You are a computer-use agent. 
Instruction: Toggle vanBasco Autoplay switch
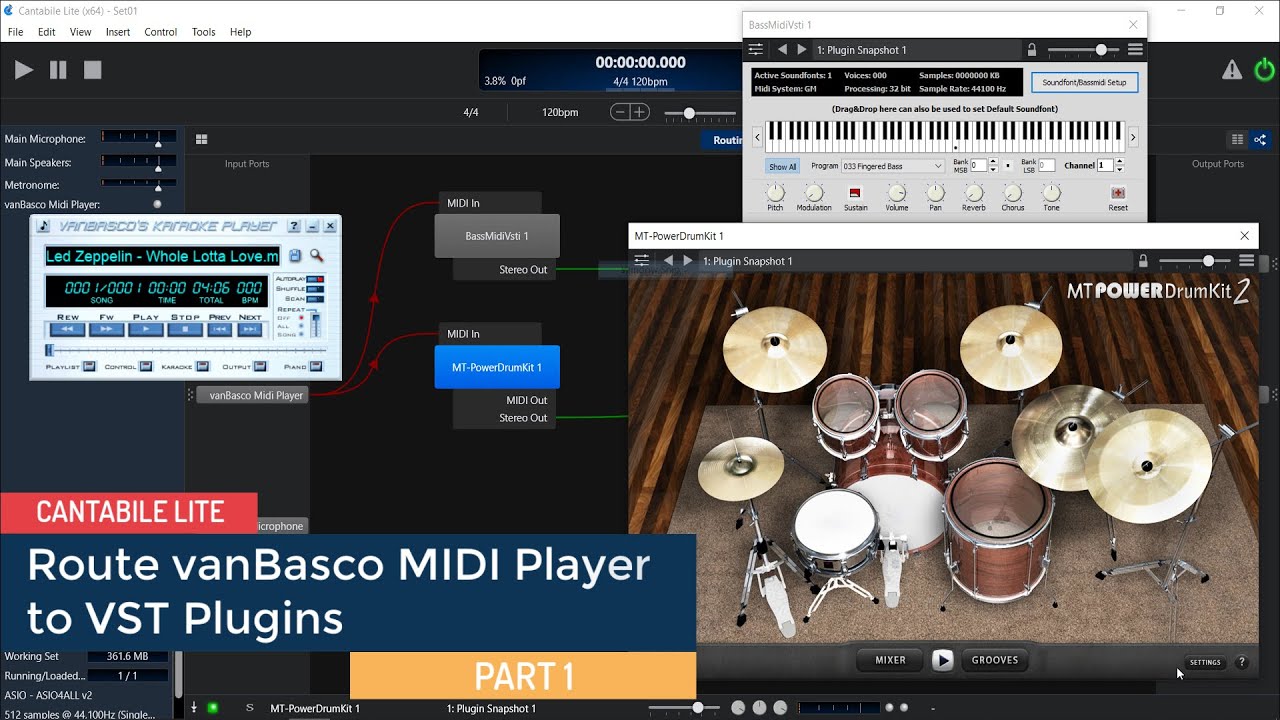click(315, 279)
